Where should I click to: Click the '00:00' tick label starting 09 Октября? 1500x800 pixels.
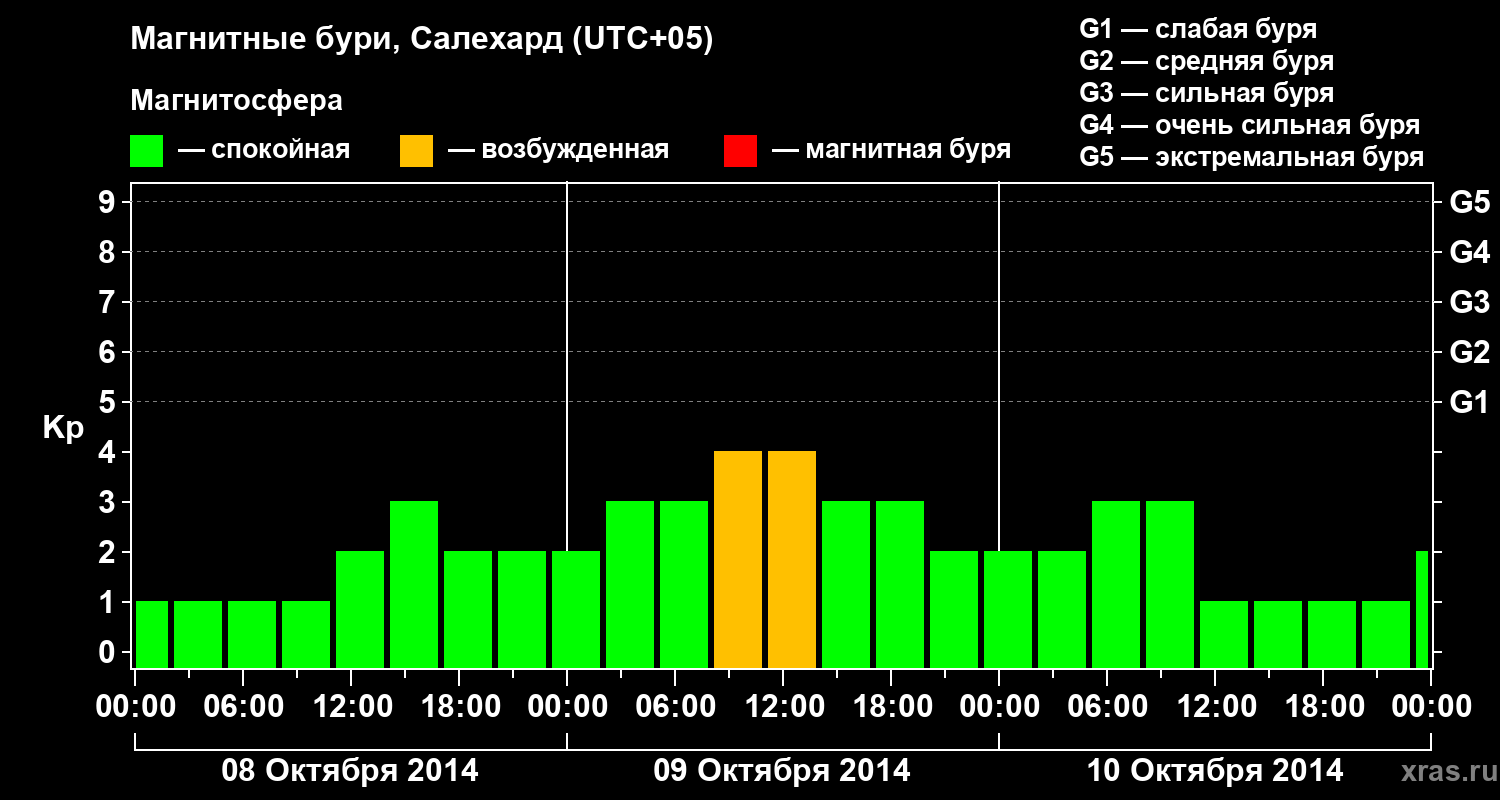567,707
